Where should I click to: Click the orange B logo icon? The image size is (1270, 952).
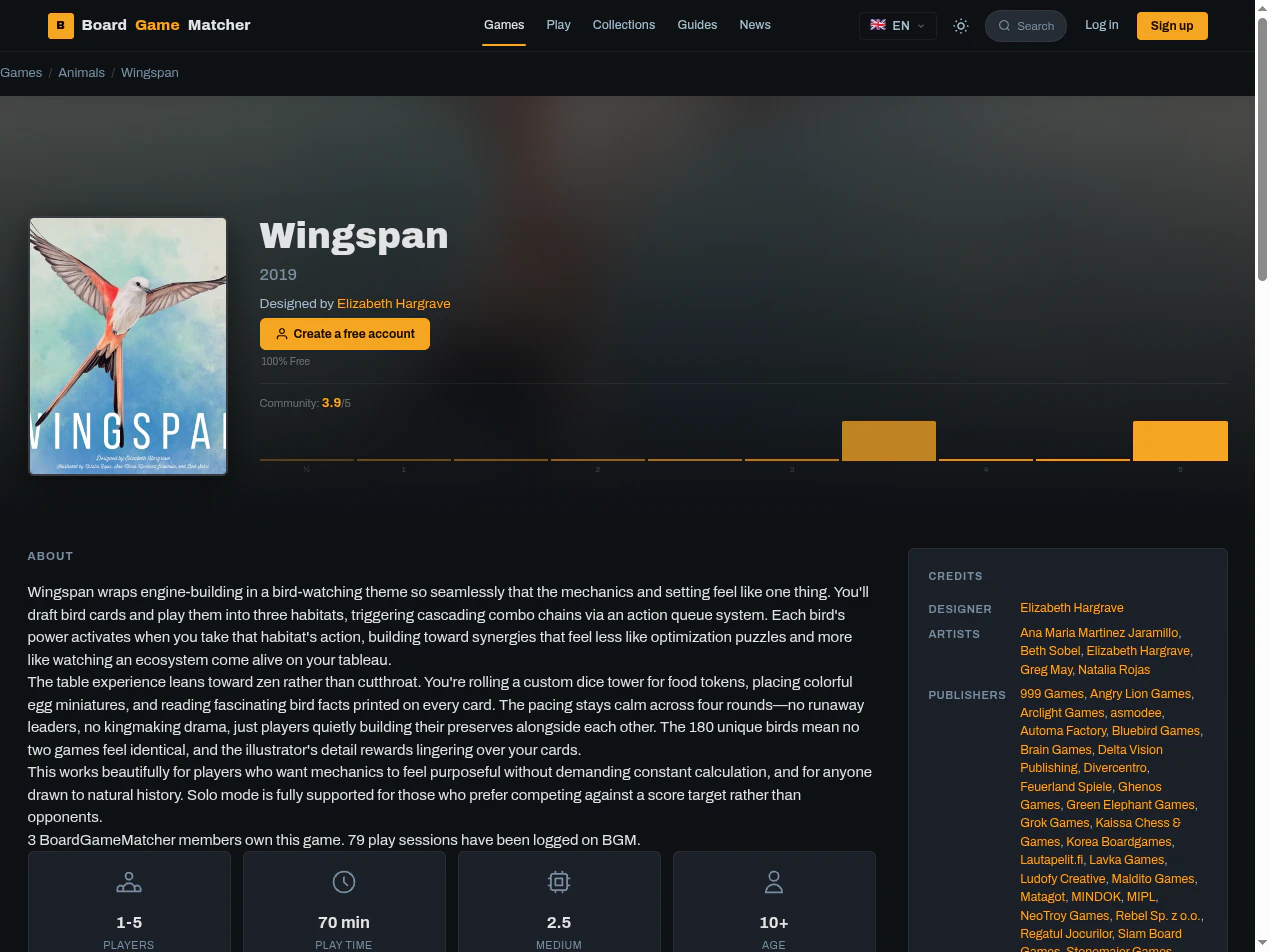(61, 26)
